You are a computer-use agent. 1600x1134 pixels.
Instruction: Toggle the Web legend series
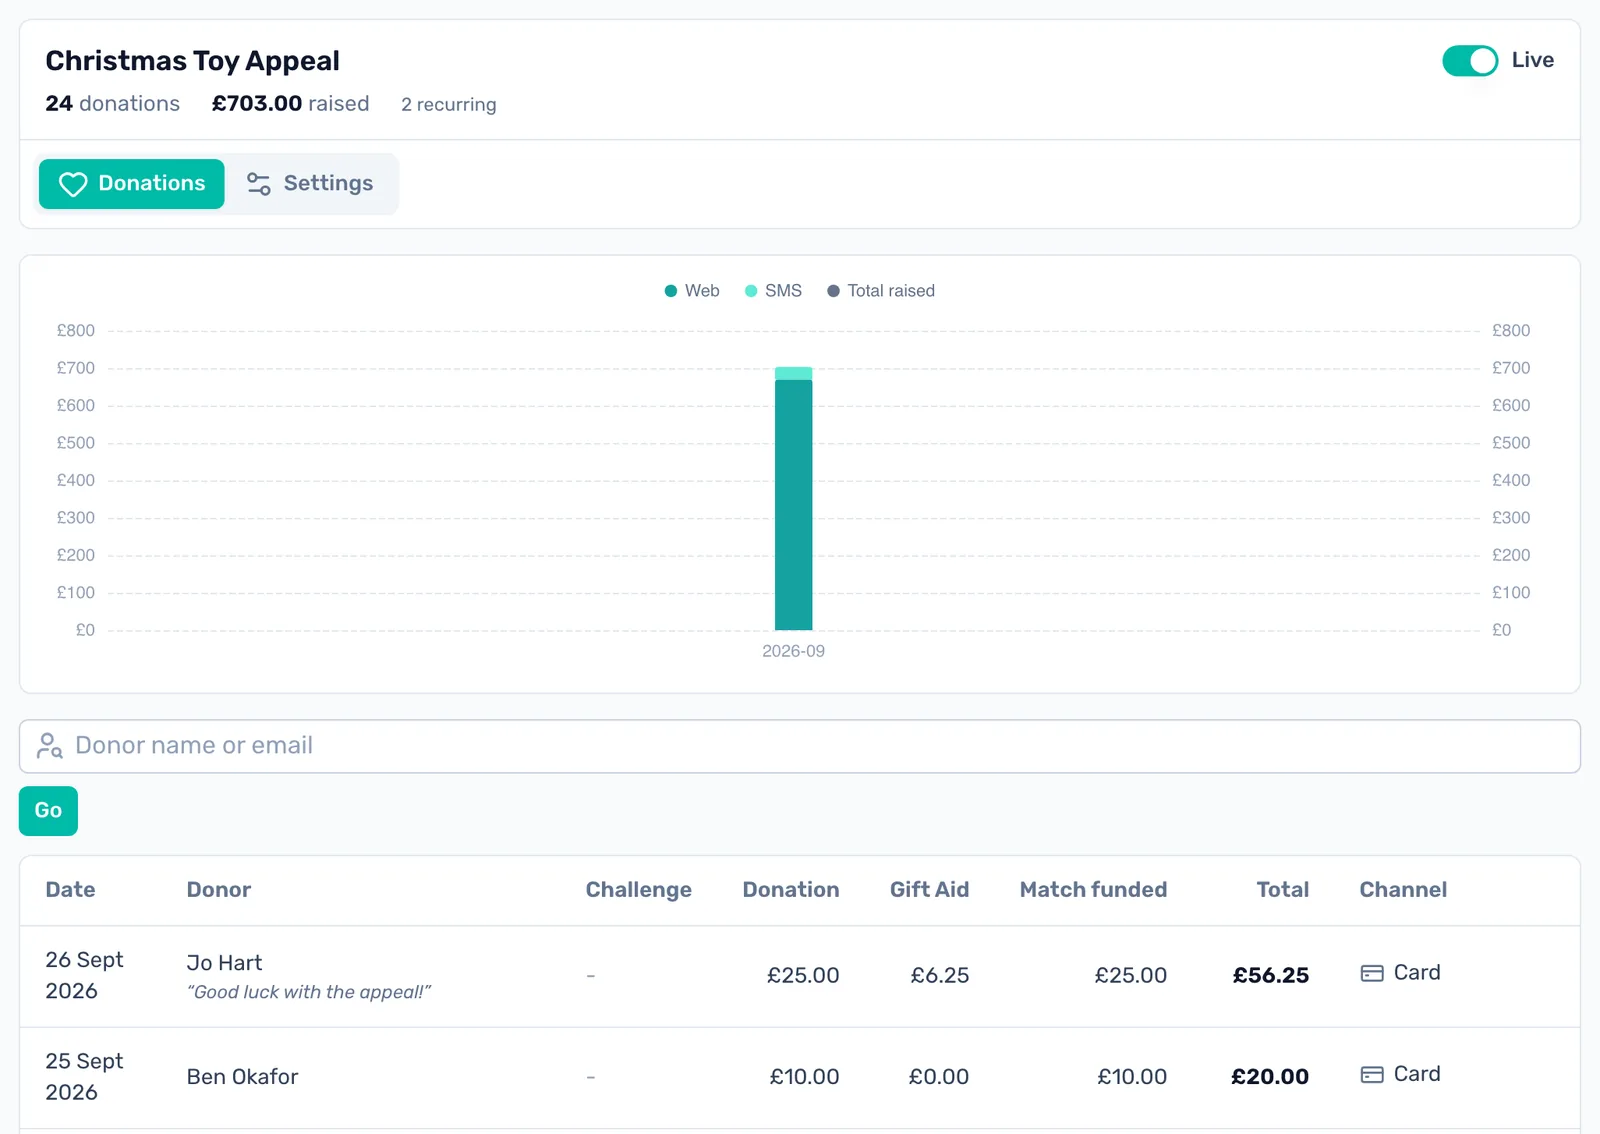(x=692, y=291)
